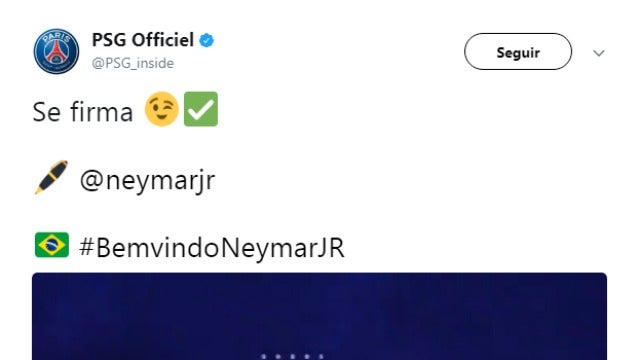This screenshot has width=640, height=360.
Task: Open the PSG Officiel display name
Action: [143, 40]
